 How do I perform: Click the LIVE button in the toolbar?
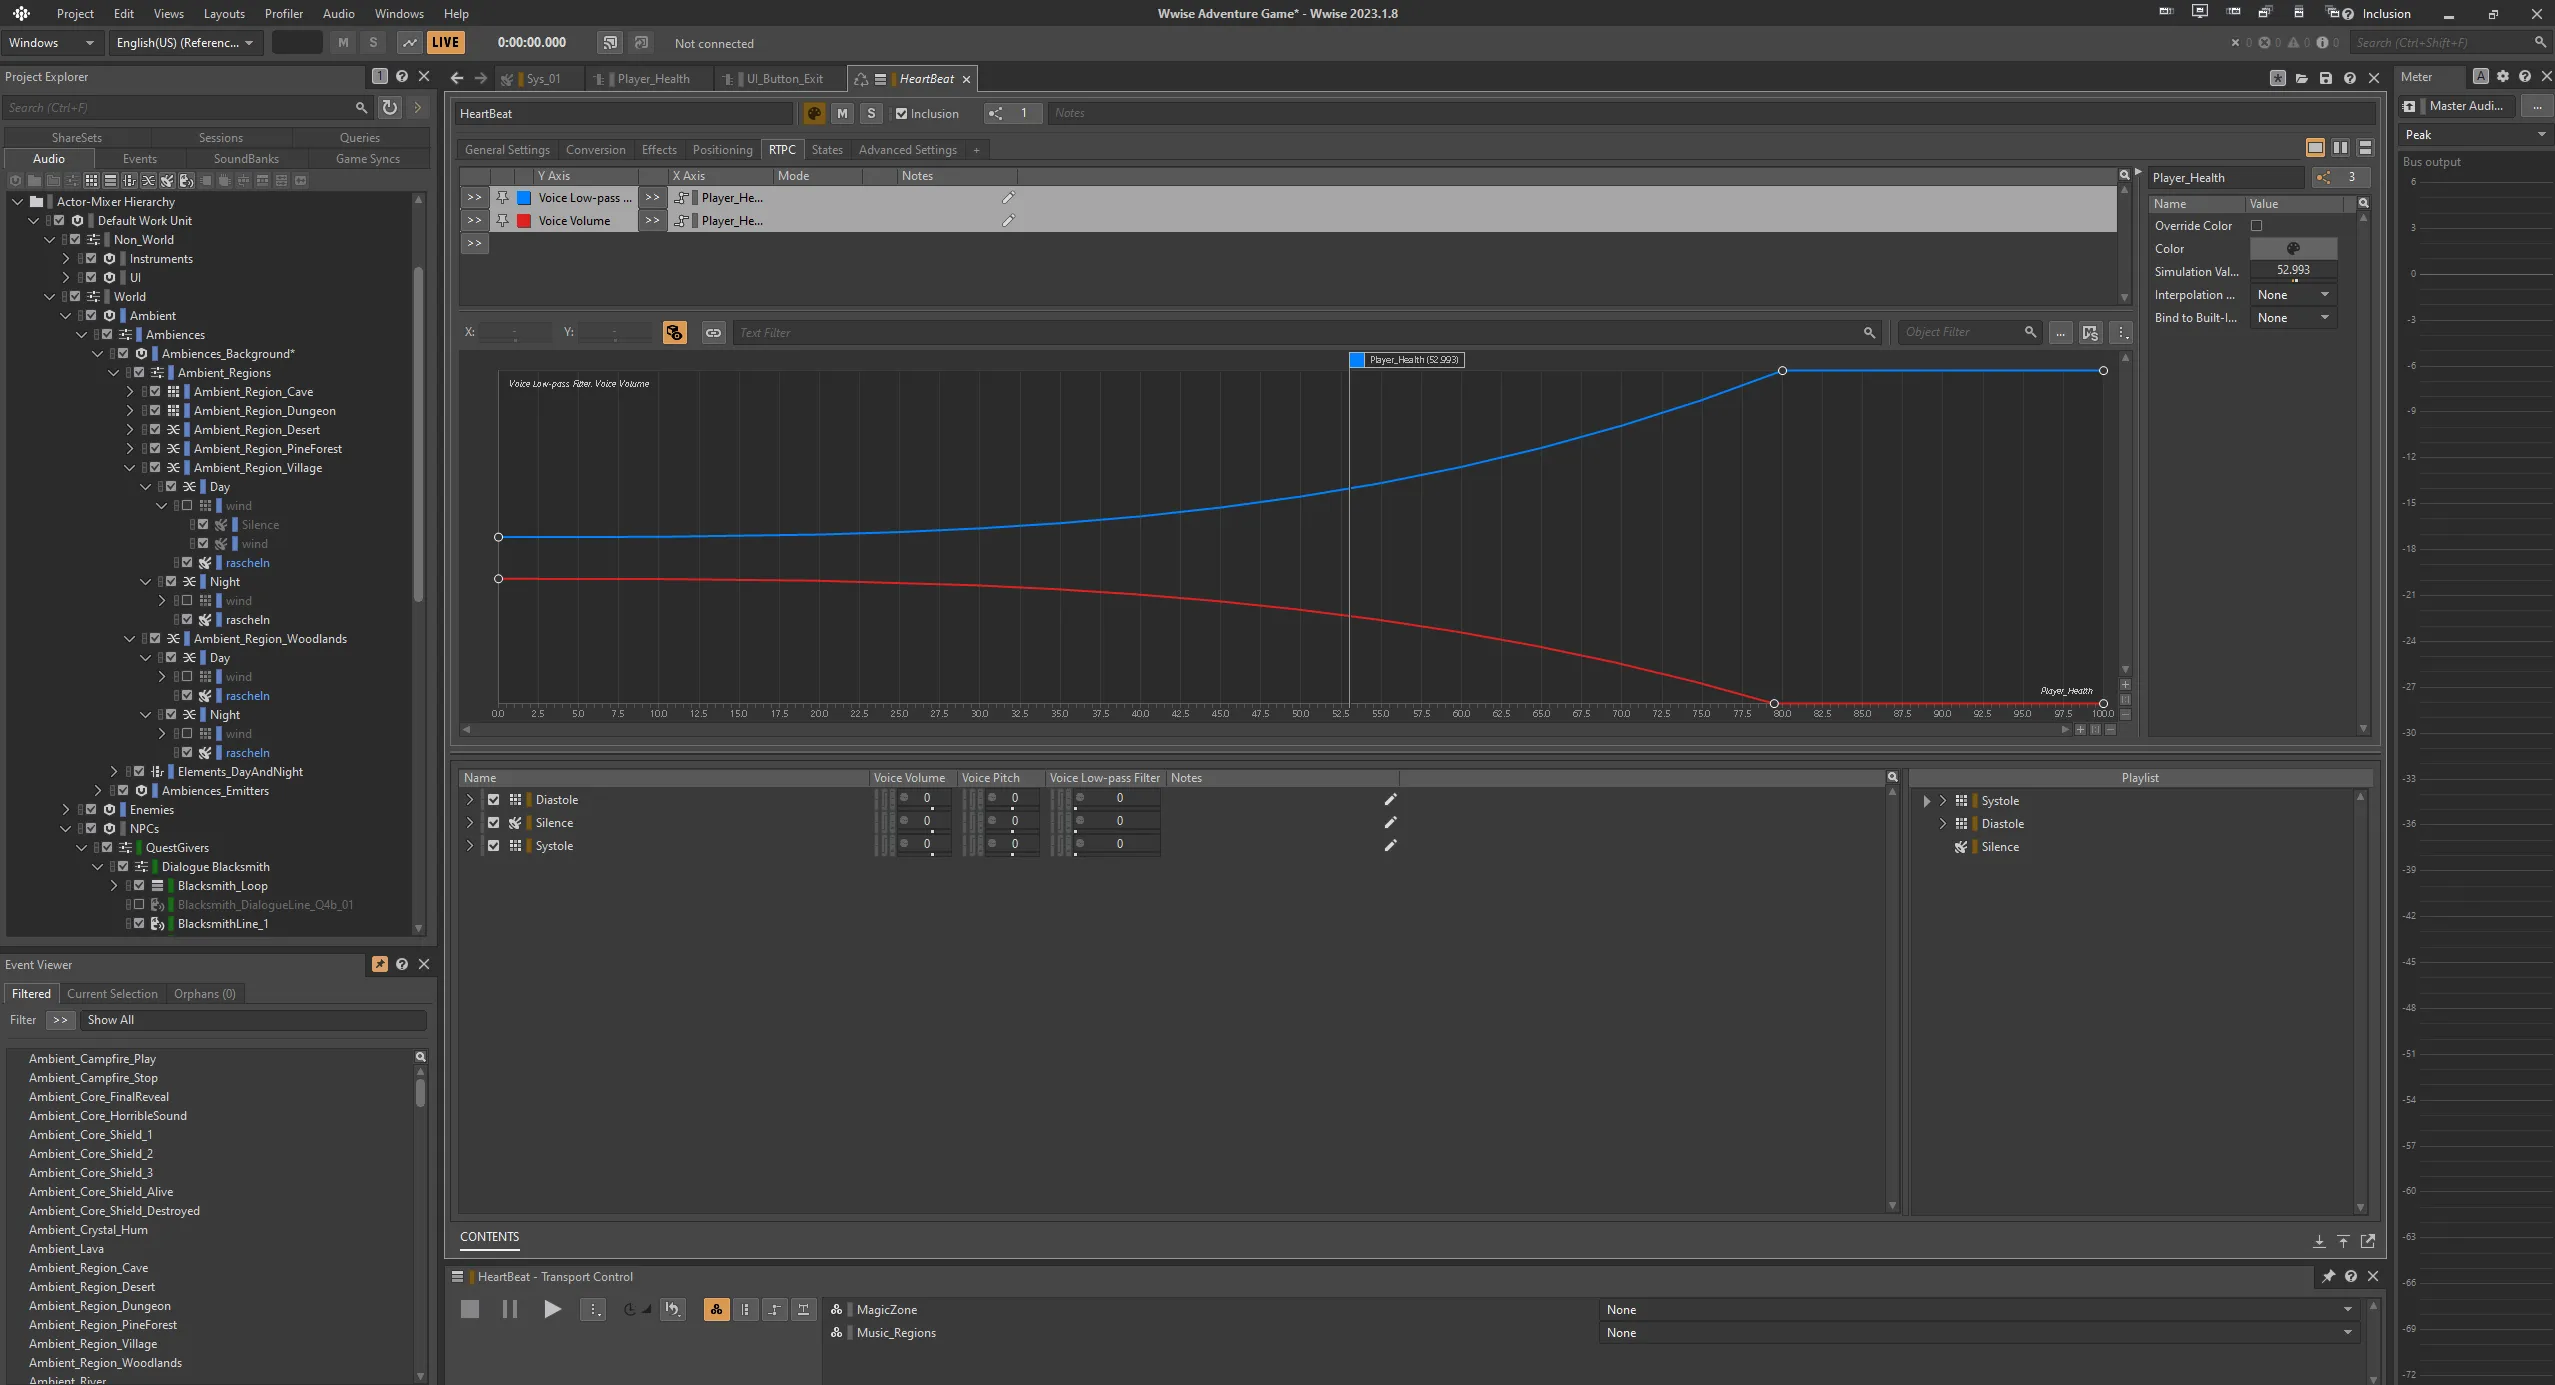(x=444, y=42)
